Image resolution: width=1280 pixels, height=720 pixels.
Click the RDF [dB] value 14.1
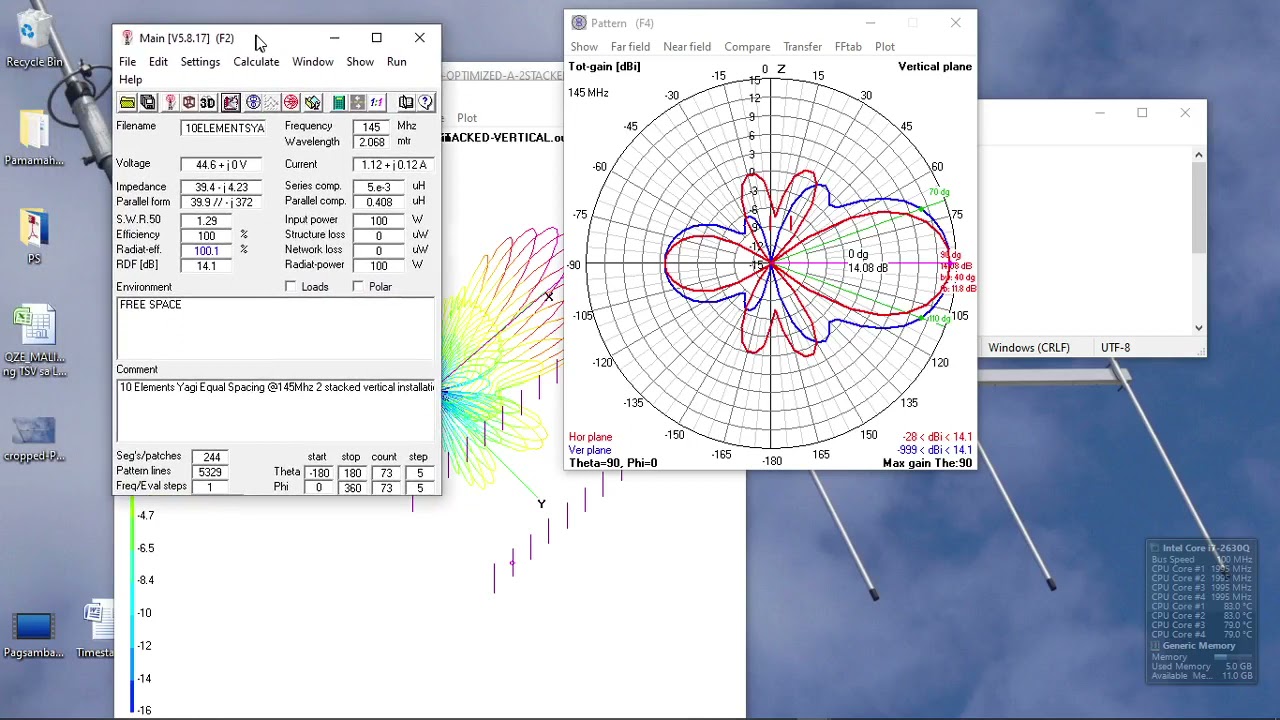point(207,266)
